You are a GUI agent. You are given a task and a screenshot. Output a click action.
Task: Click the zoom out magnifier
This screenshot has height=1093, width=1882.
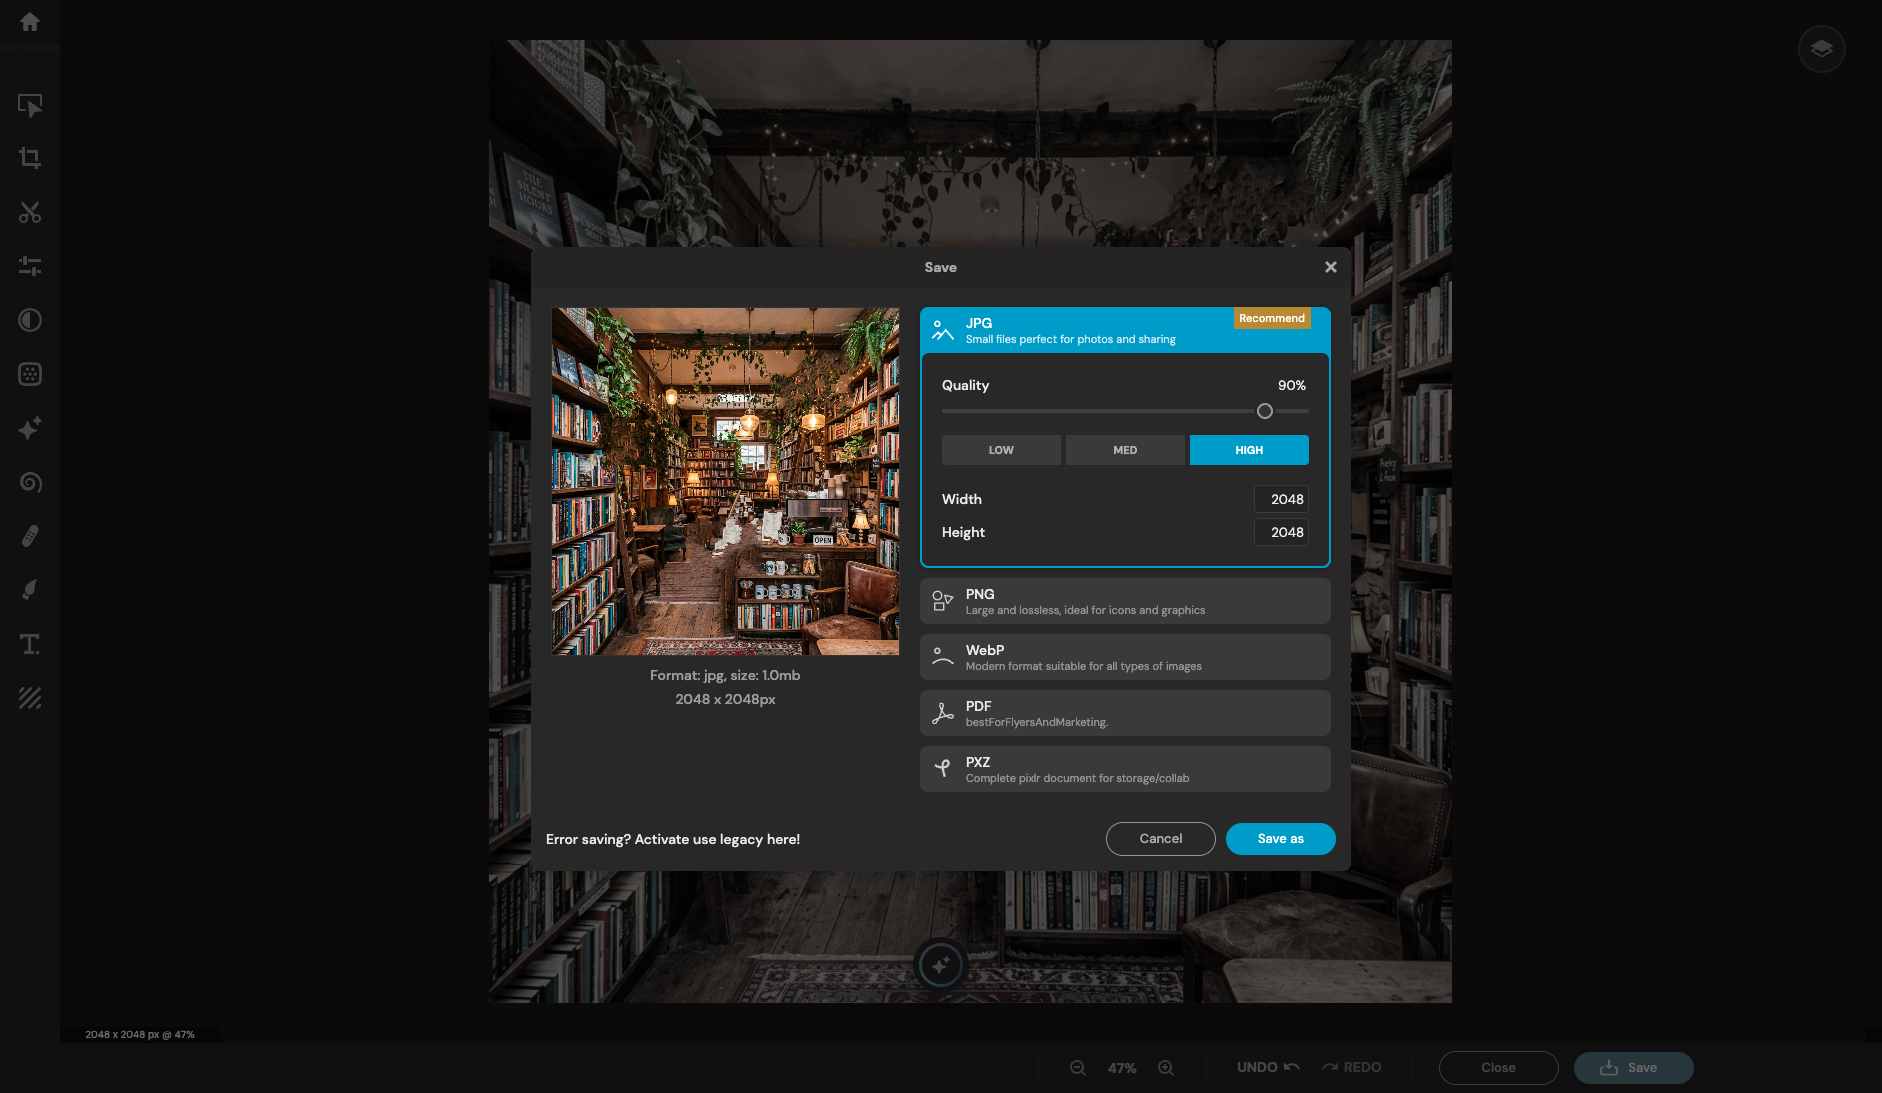pos(1078,1068)
